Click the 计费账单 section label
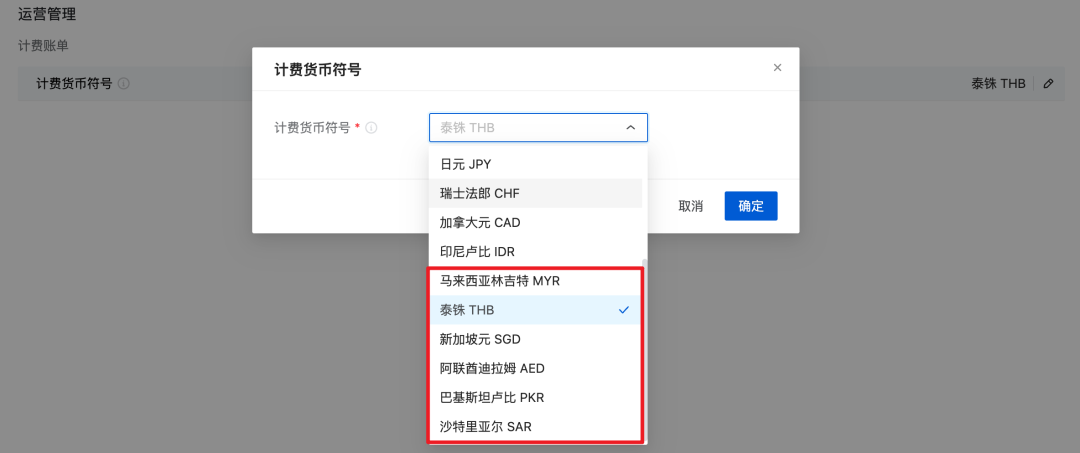1080x453 pixels. click(43, 46)
